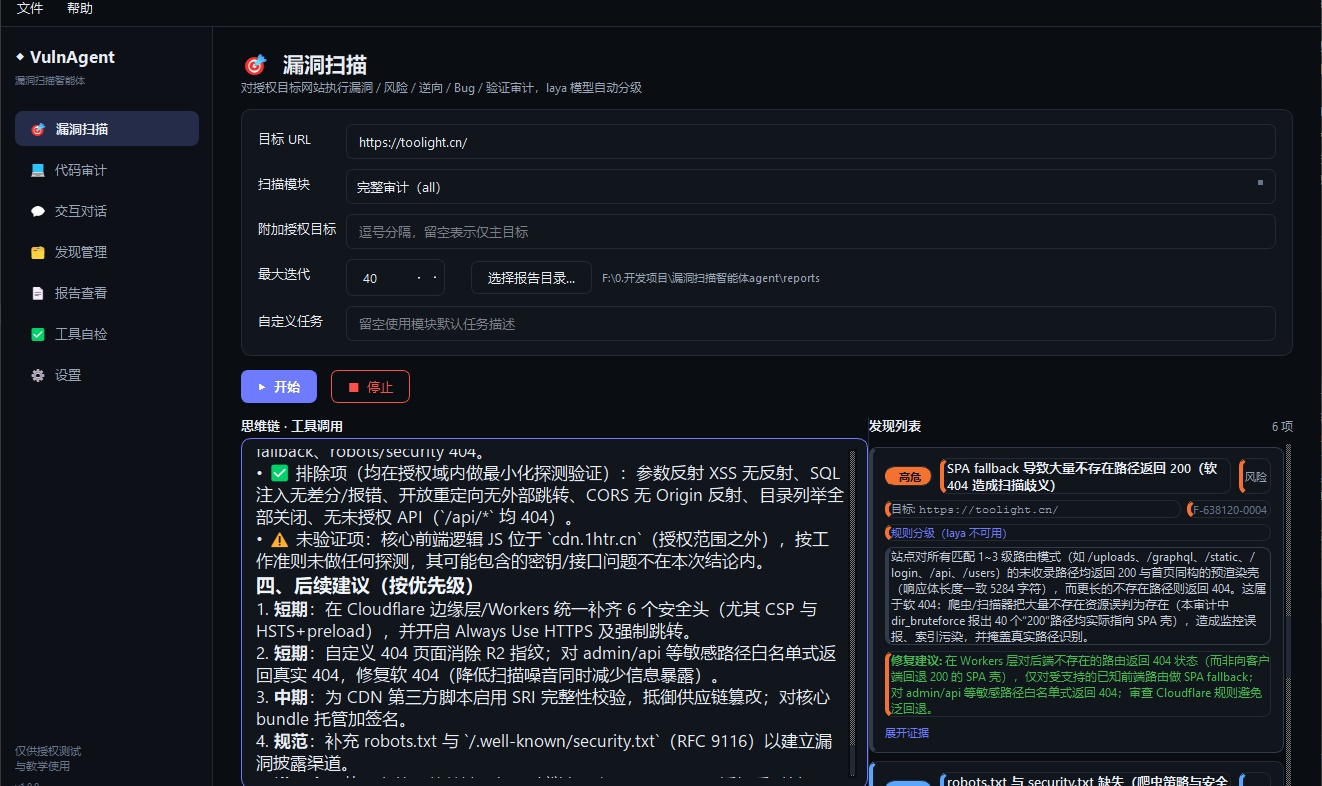
Task: Click the 规则分级（laya 不可用）label
Action: click(1077, 533)
